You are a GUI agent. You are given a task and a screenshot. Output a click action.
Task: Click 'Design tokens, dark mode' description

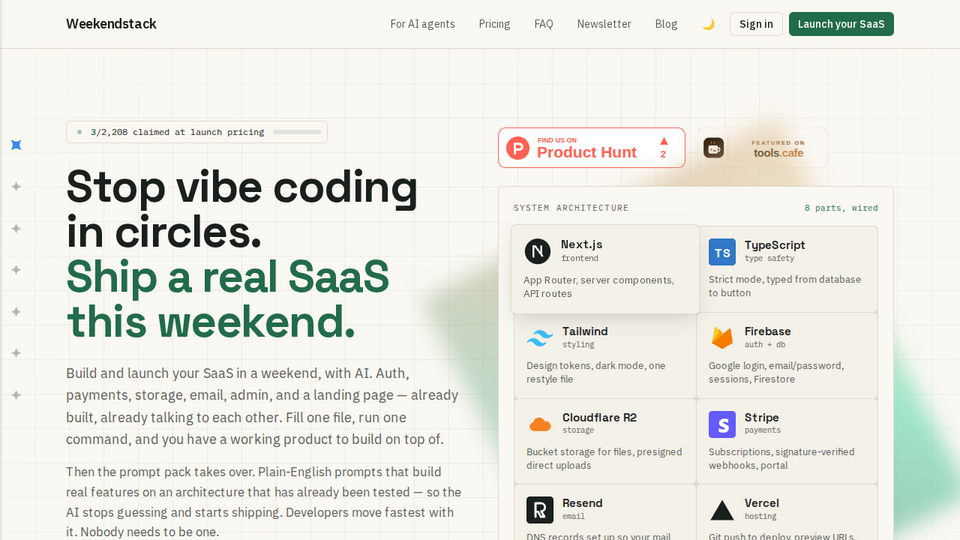coord(596,372)
